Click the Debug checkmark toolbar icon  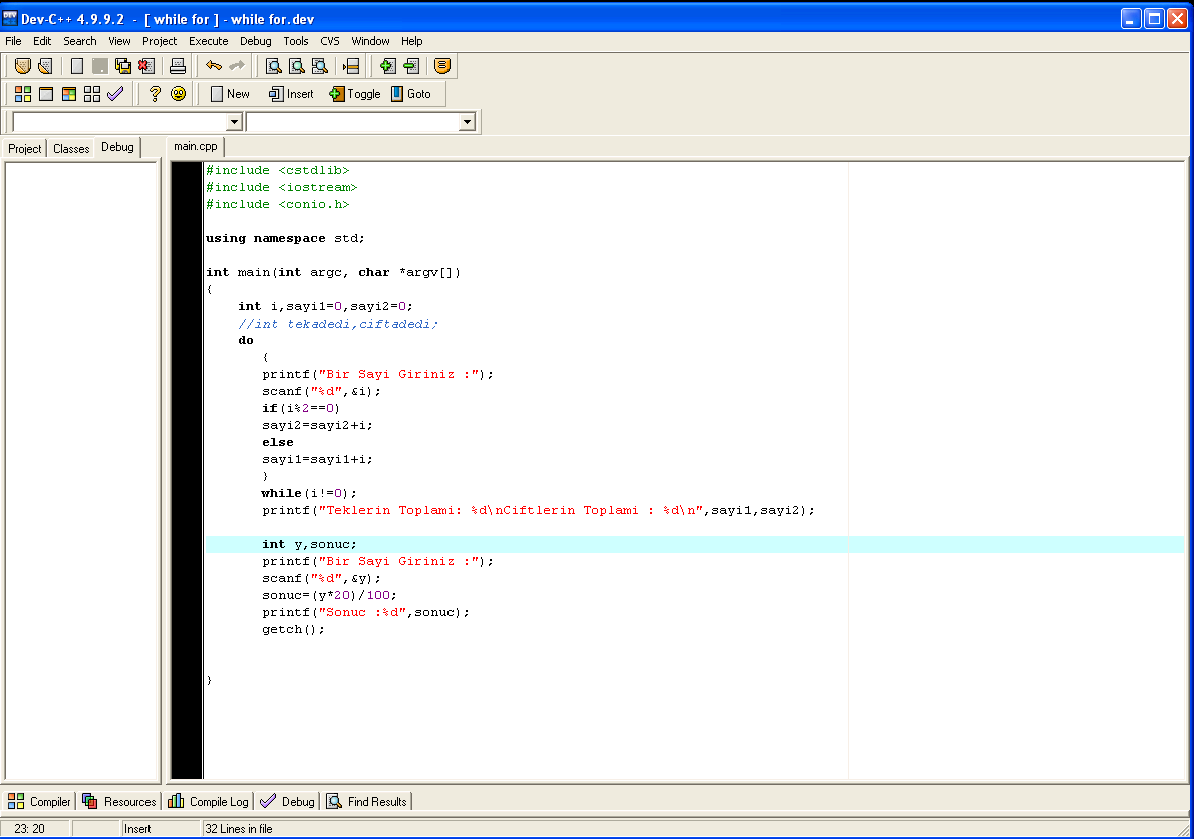point(115,94)
